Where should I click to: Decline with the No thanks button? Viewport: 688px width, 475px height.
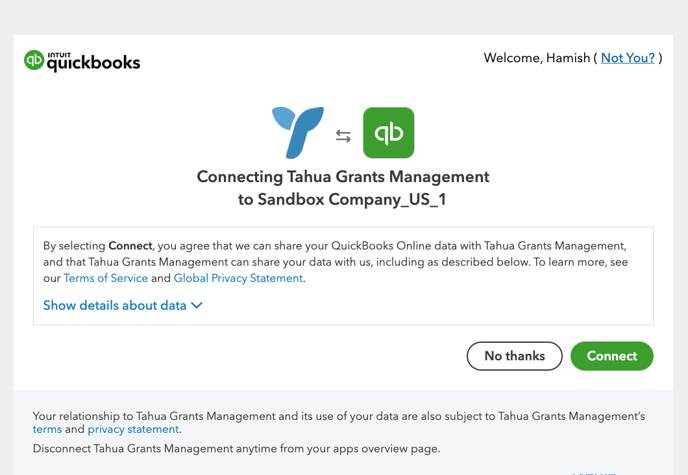point(515,356)
